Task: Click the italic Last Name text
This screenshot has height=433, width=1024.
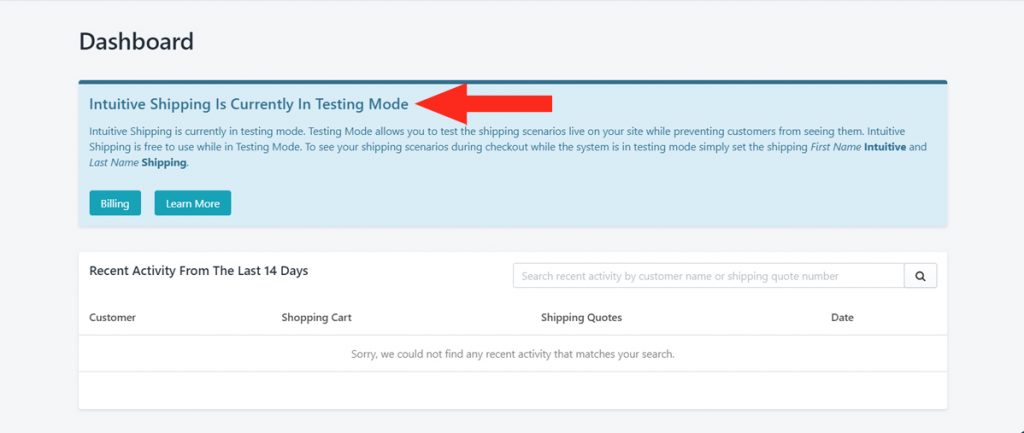Action: click(x=114, y=163)
